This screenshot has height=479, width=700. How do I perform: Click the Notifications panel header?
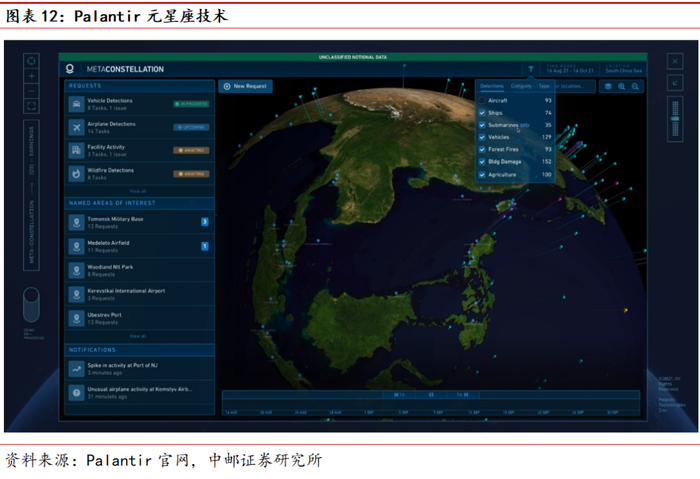(x=139, y=350)
